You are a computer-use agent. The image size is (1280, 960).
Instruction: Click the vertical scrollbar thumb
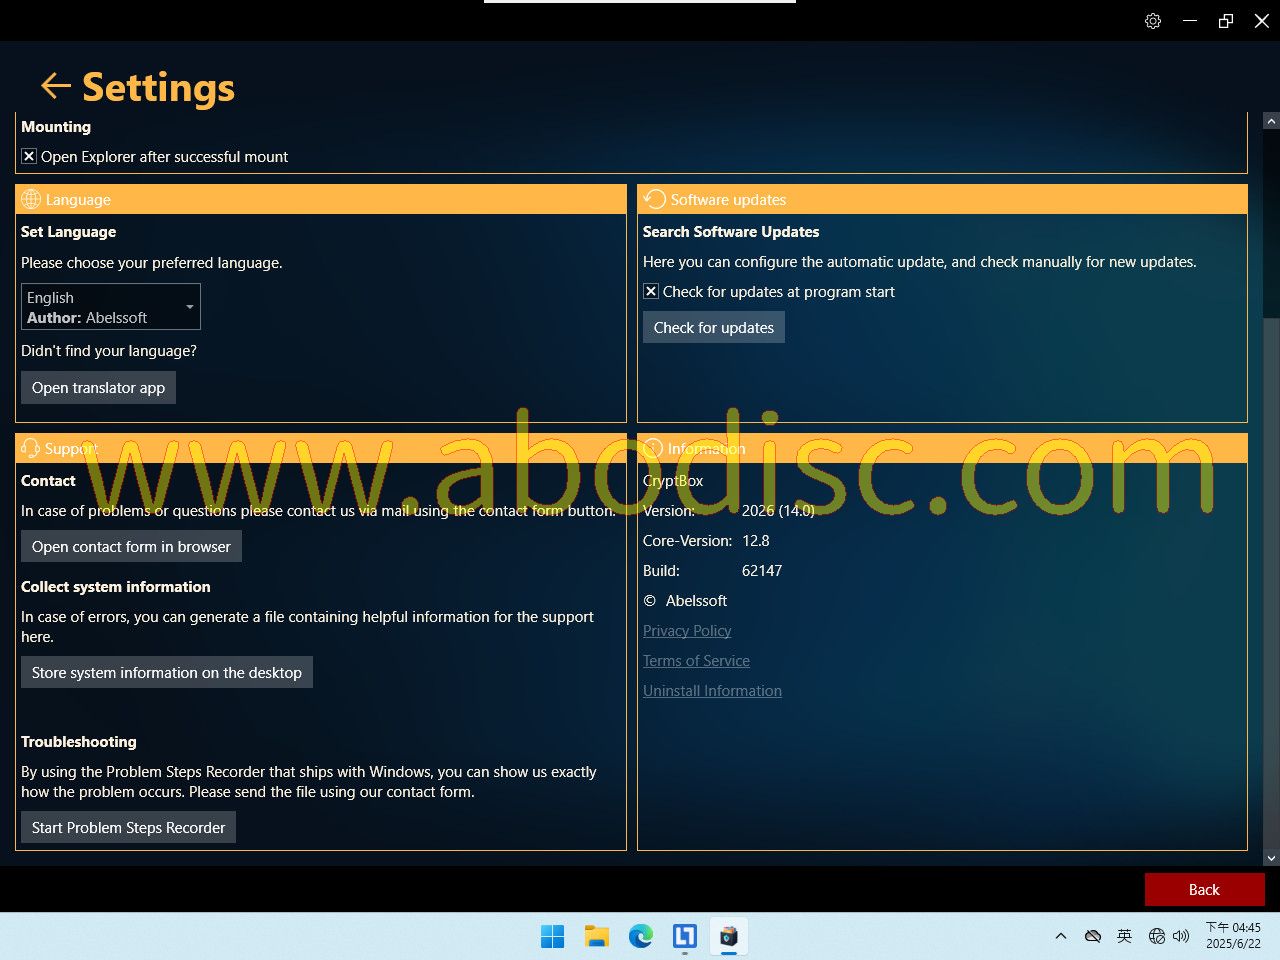point(1271,582)
